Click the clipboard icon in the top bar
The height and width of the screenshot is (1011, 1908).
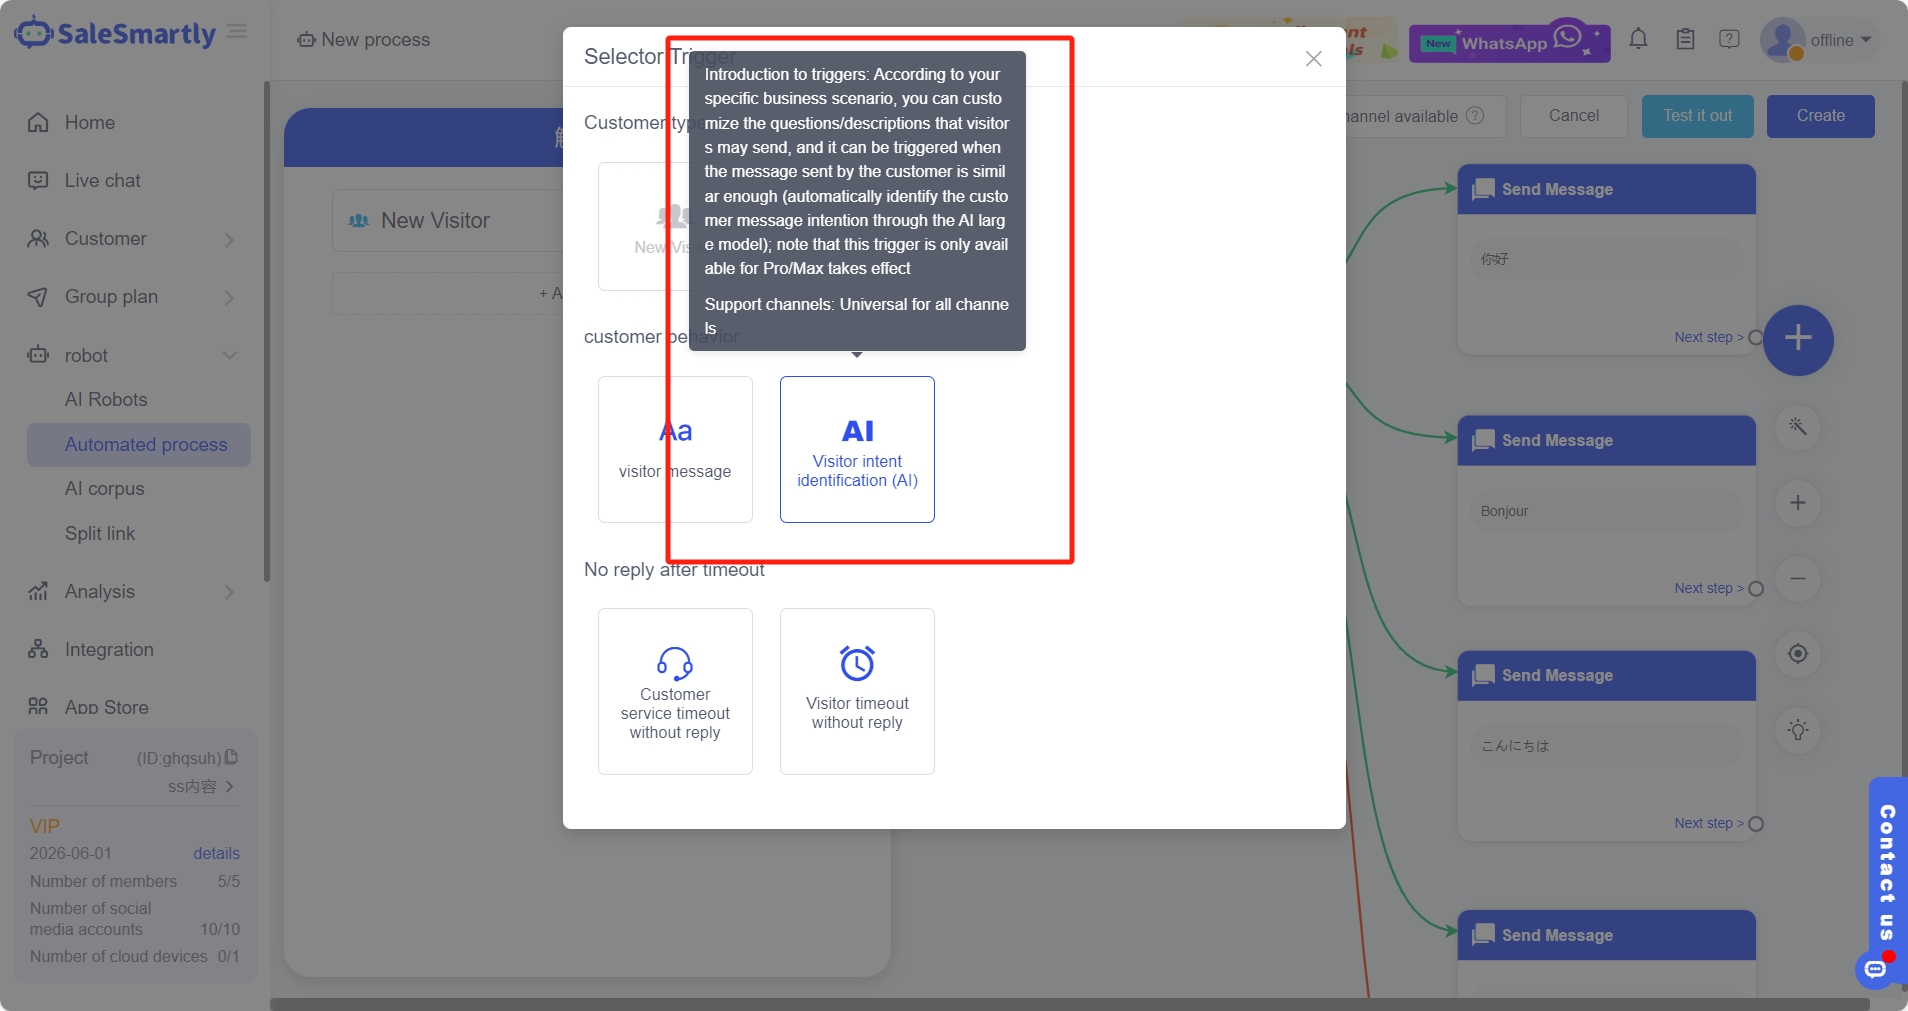(1684, 39)
